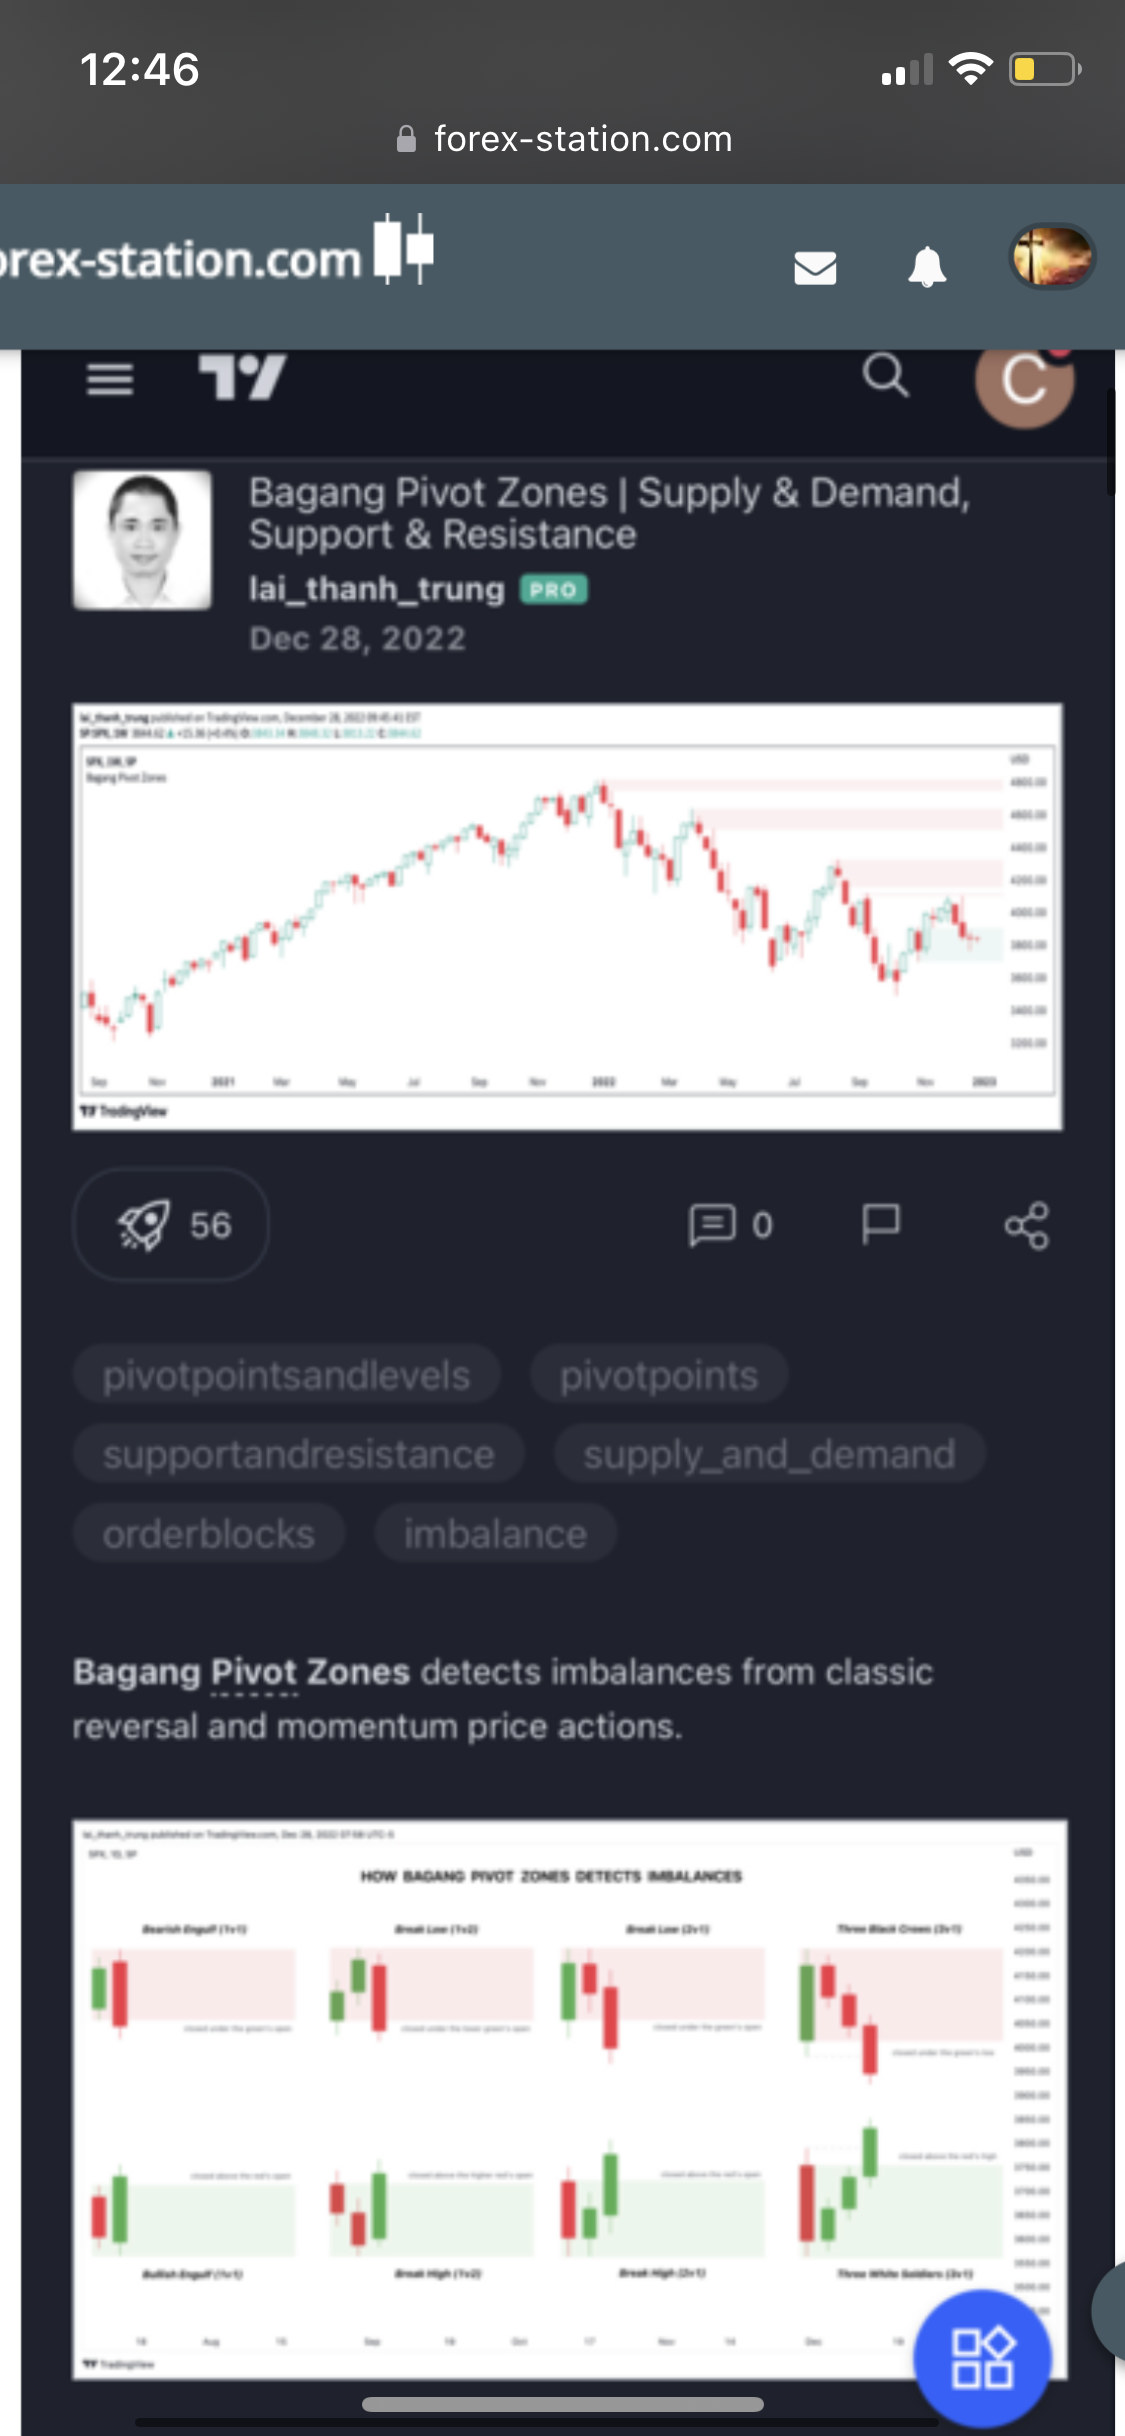Boost the script with rocket button

171,1225
